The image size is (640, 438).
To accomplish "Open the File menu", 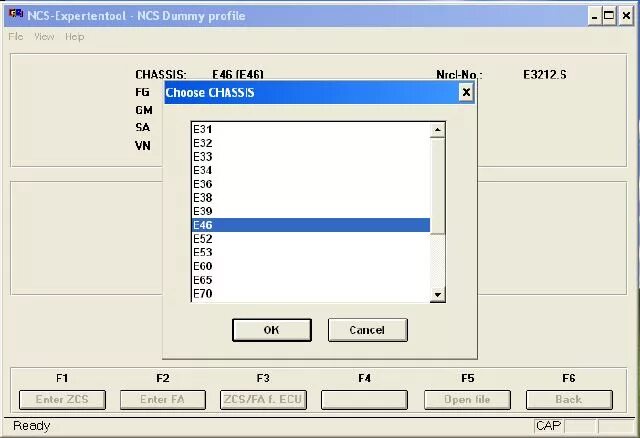I will pyautogui.click(x=16, y=37).
